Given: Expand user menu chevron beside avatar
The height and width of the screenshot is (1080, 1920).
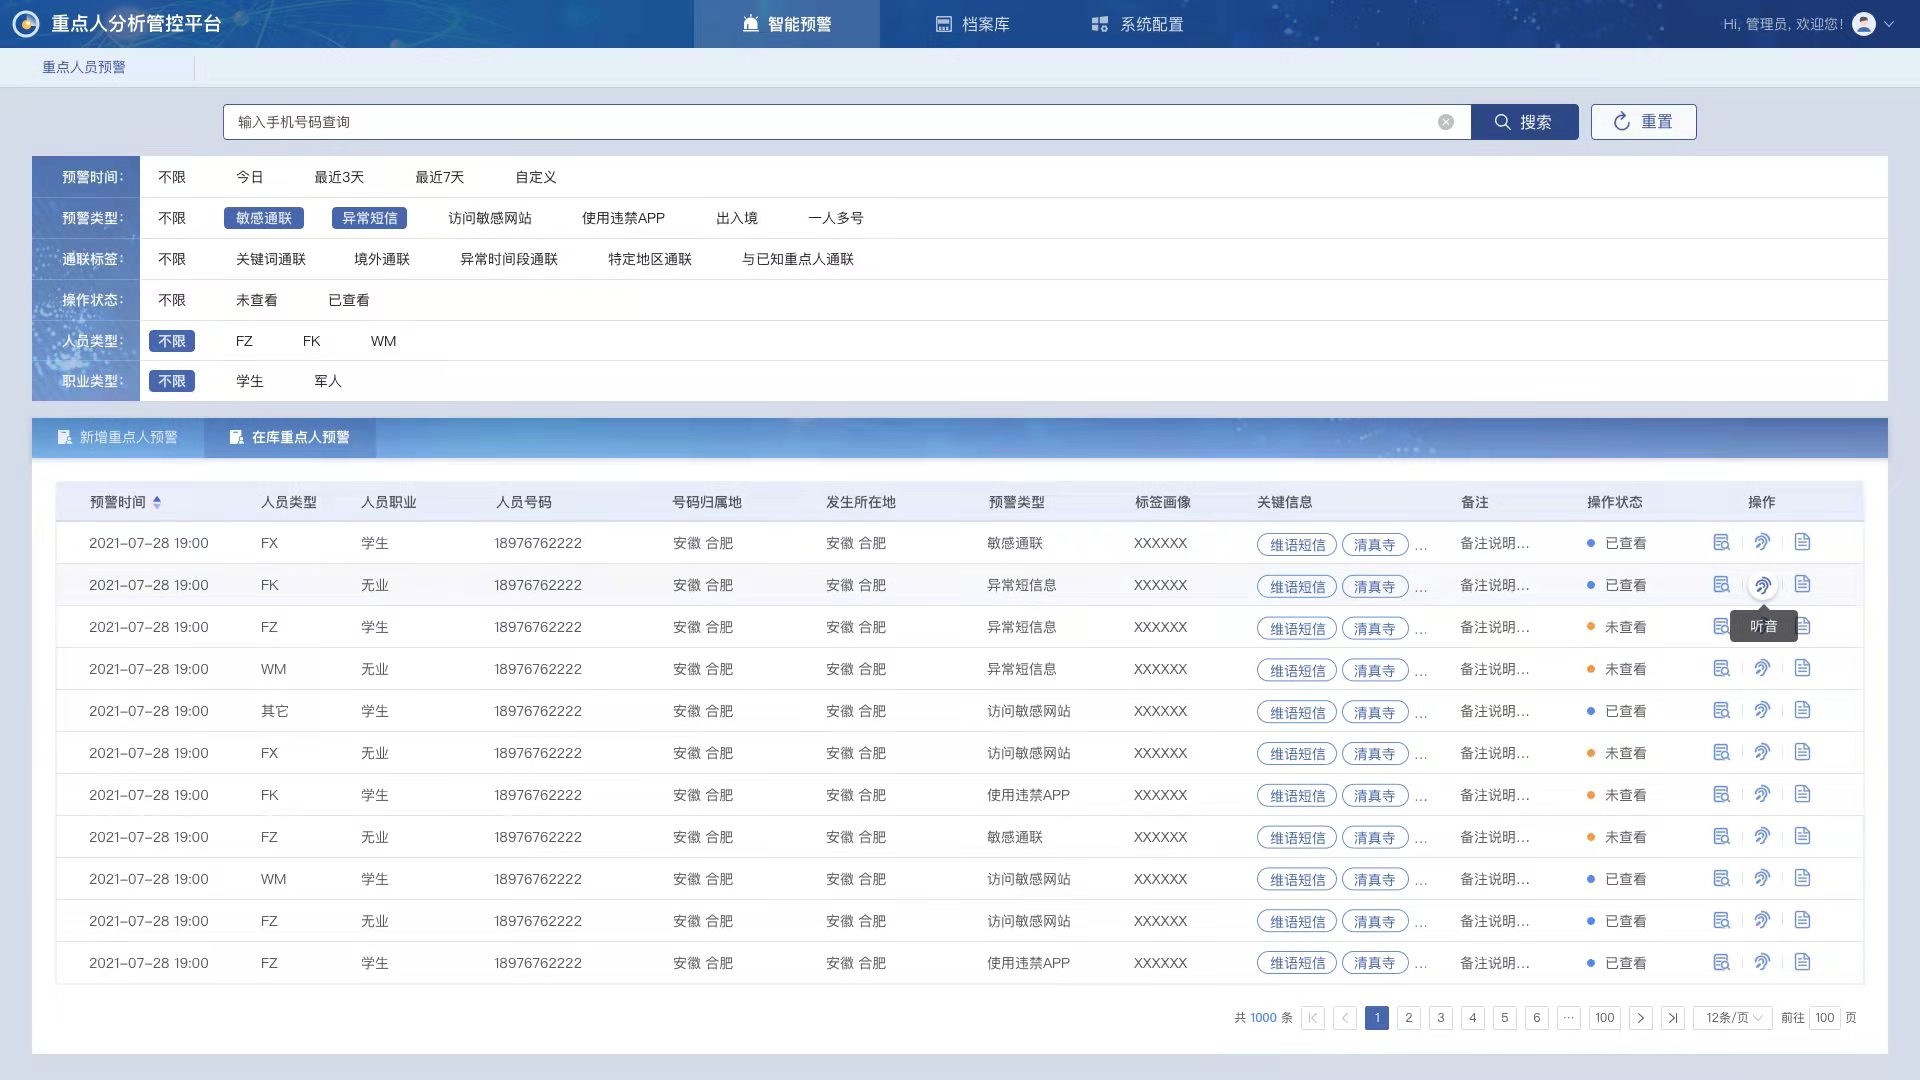Looking at the screenshot, I should 1889,24.
